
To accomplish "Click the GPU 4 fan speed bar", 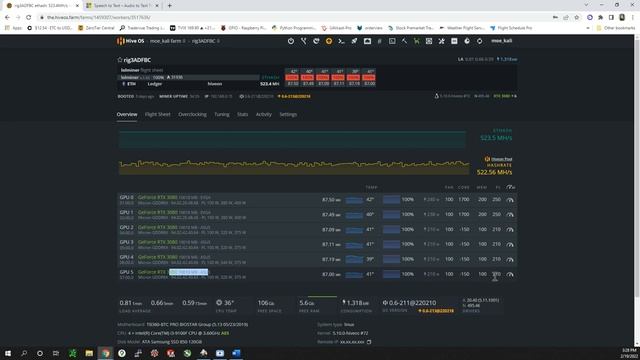I will click(x=391, y=260).
